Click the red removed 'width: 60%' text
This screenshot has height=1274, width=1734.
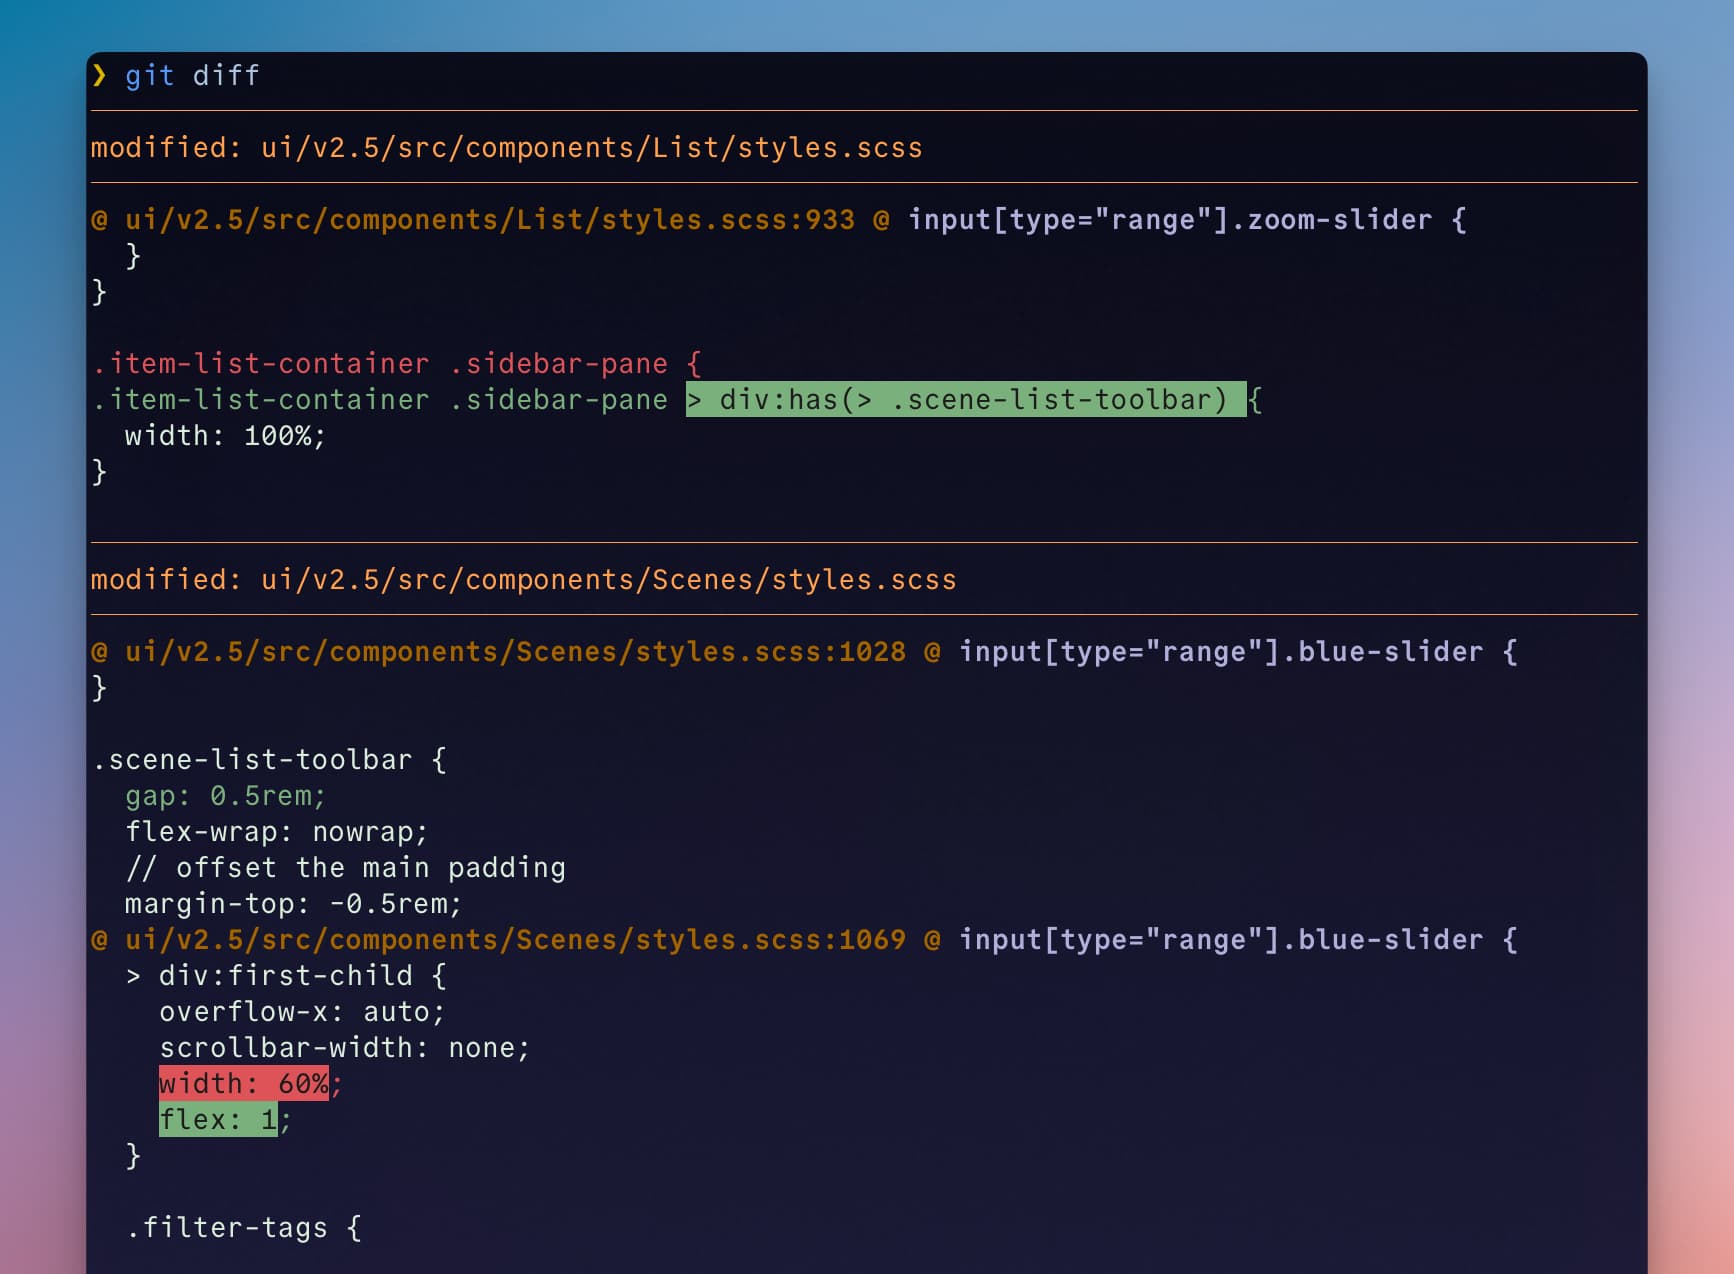tap(244, 1084)
